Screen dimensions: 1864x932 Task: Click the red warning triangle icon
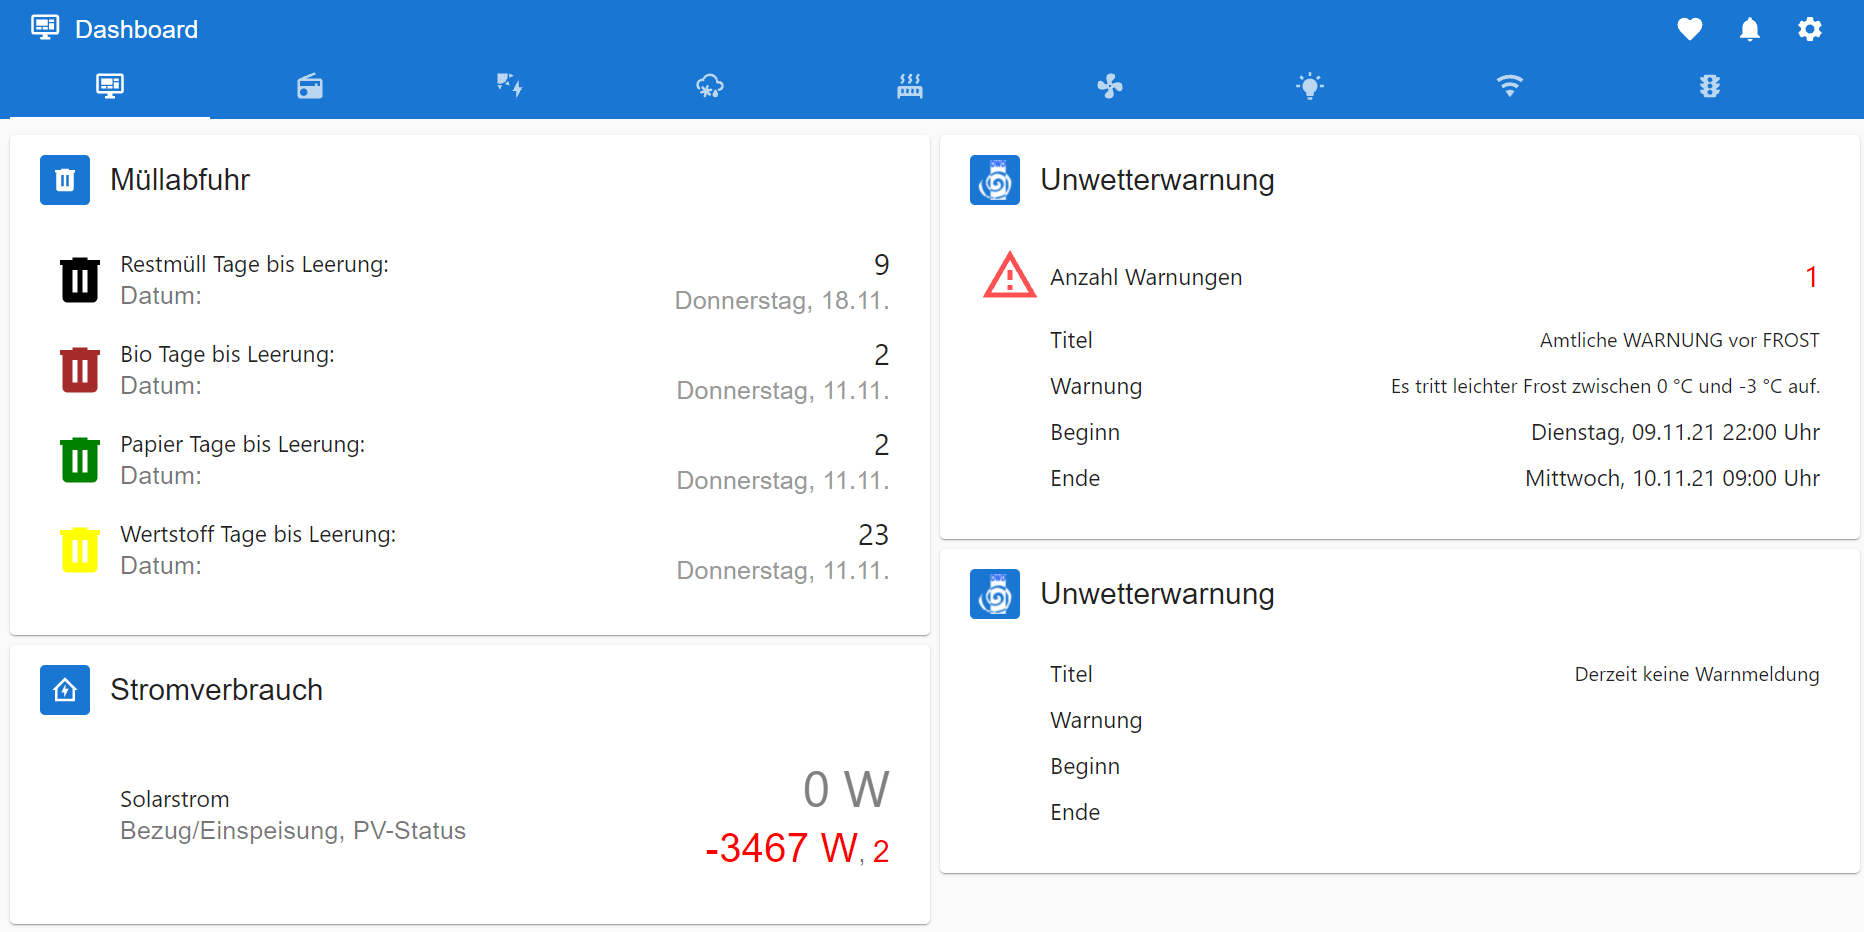coord(1010,275)
